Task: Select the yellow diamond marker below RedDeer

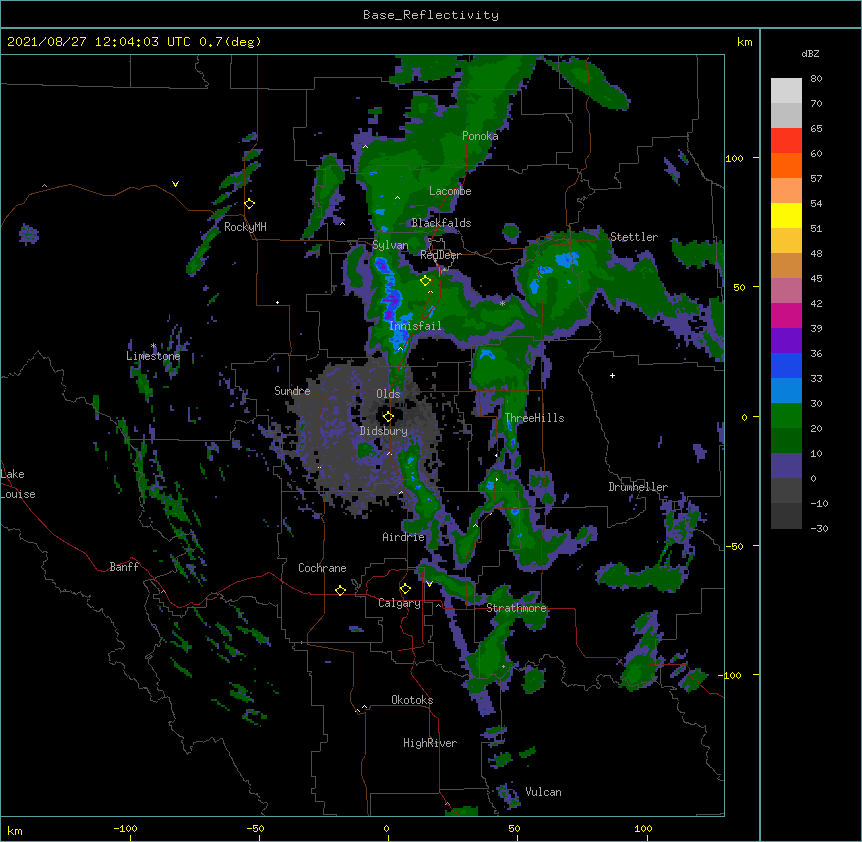Action: (x=425, y=281)
